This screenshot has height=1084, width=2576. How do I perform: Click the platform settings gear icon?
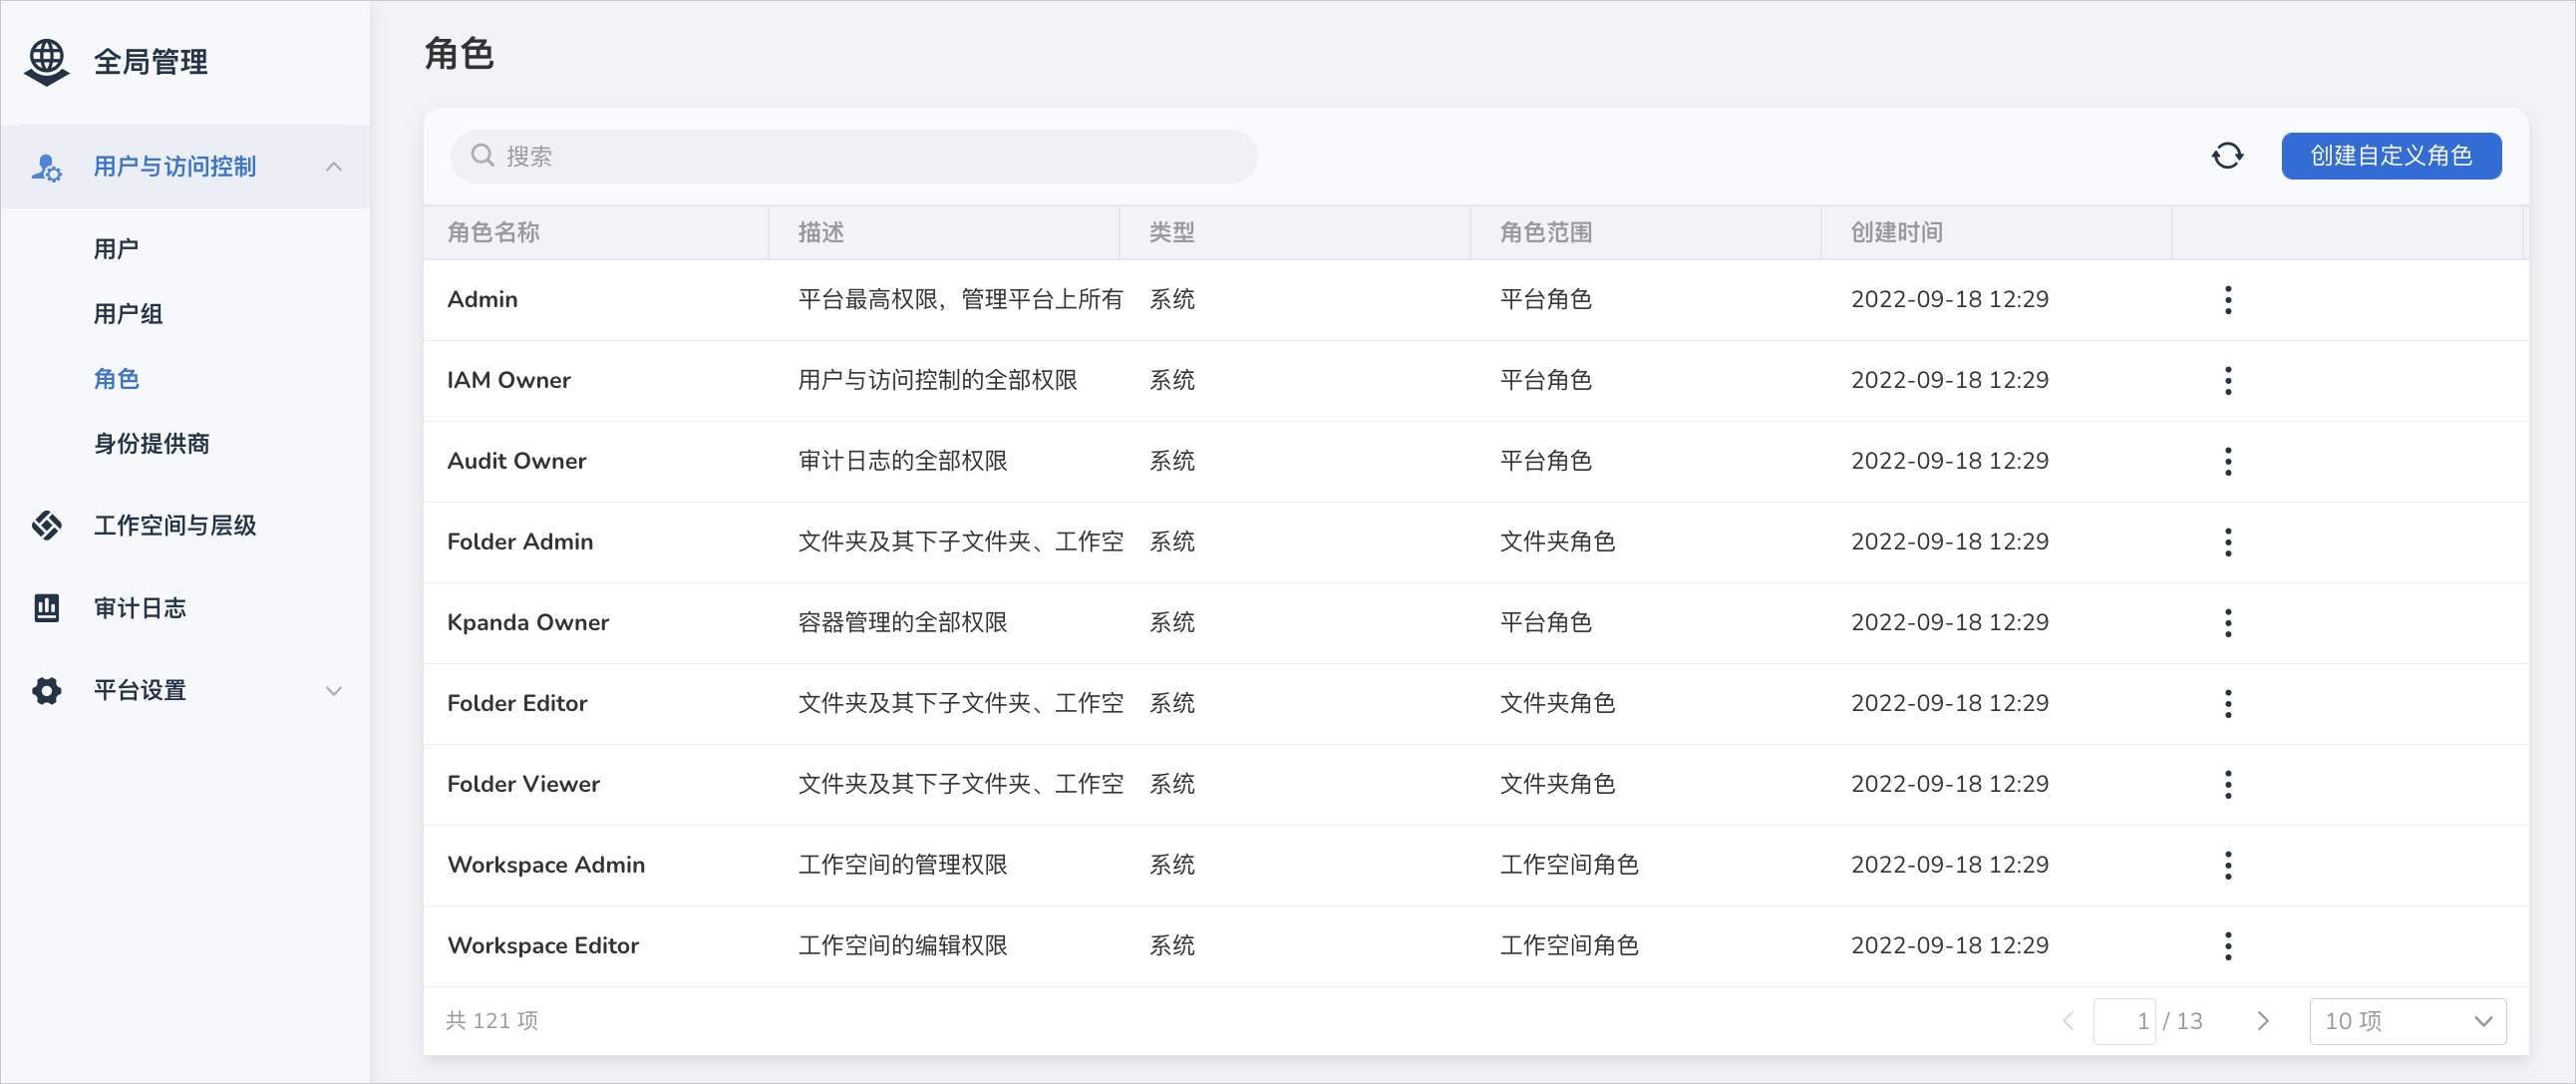coord(46,690)
